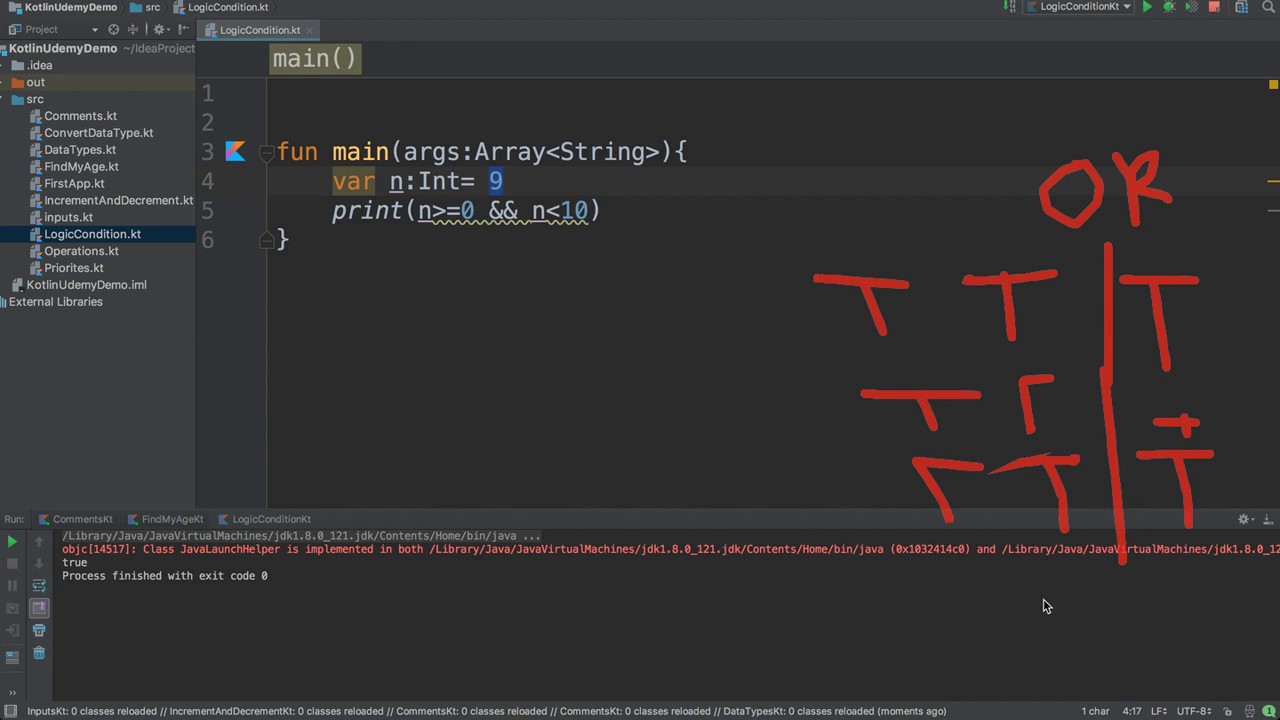Image resolution: width=1280 pixels, height=720 pixels.
Task: Click Scroll from Source target icon
Action: pyautogui.click(x=113, y=29)
